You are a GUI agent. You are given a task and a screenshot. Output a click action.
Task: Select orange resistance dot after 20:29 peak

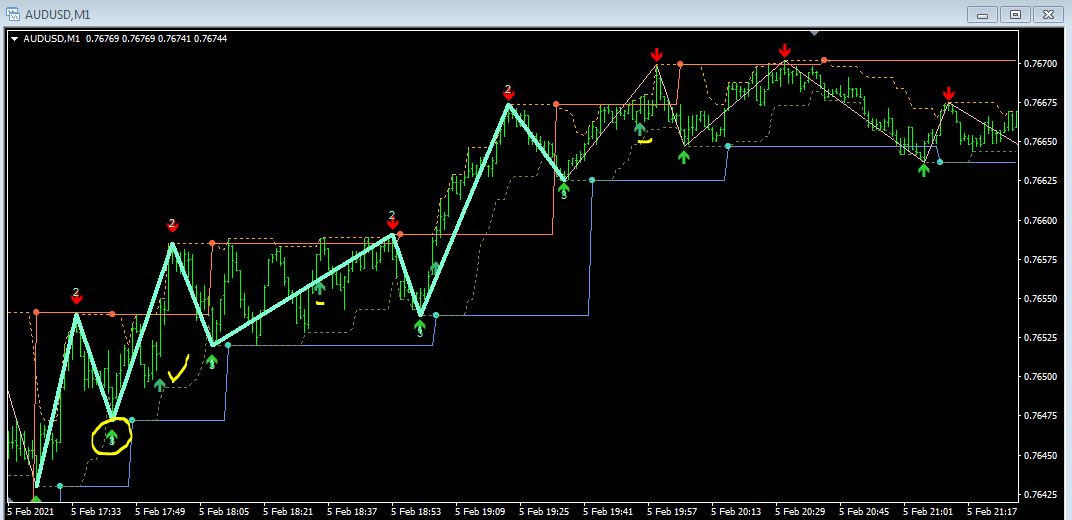tap(824, 60)
